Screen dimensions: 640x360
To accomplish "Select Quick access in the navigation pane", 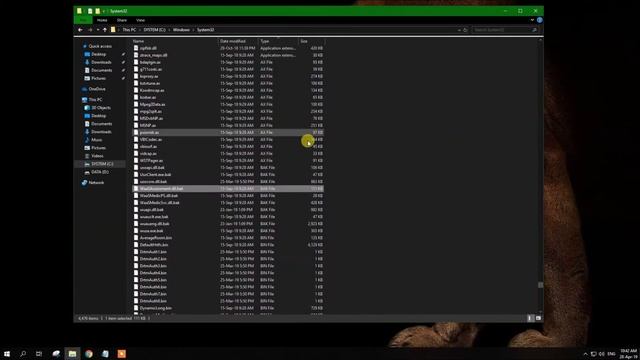I will tap(100, 46).
